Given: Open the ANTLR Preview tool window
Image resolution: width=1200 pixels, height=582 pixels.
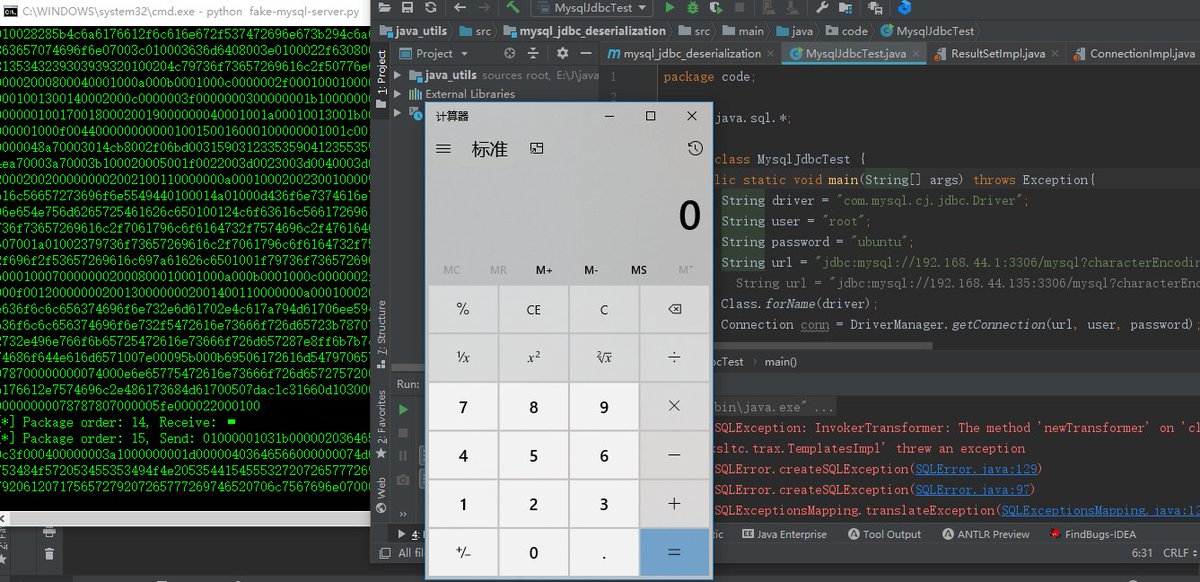Looking at the screenshot, I should [x=985, y=534].
